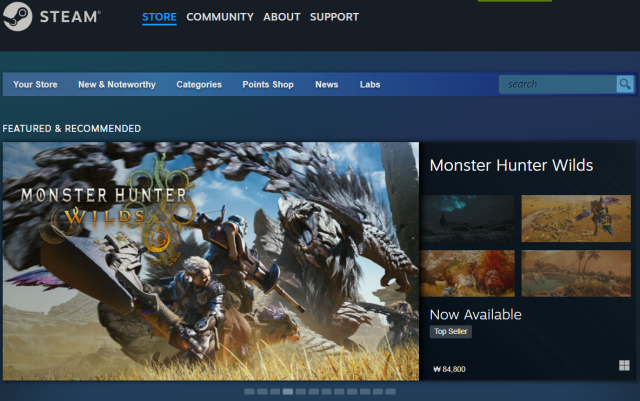Open Steam Labs
This screenshot has width=640, height=401.
coord(370,85)
